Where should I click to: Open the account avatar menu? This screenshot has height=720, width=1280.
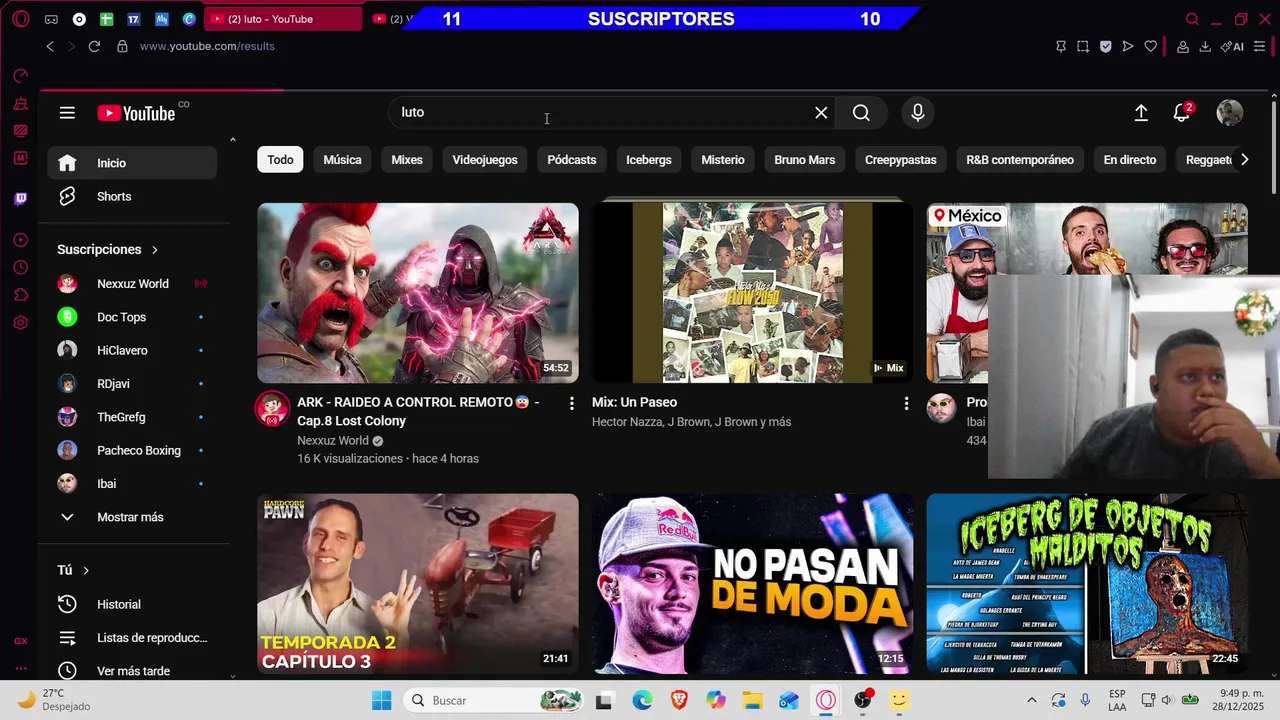[1229, 113]
